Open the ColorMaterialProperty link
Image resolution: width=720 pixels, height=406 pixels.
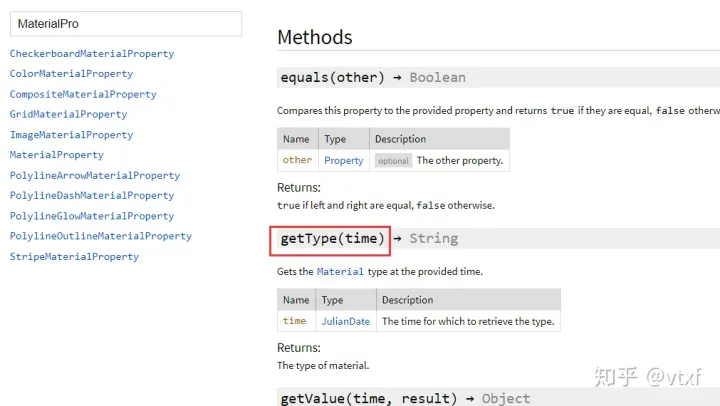click(71, 74)
